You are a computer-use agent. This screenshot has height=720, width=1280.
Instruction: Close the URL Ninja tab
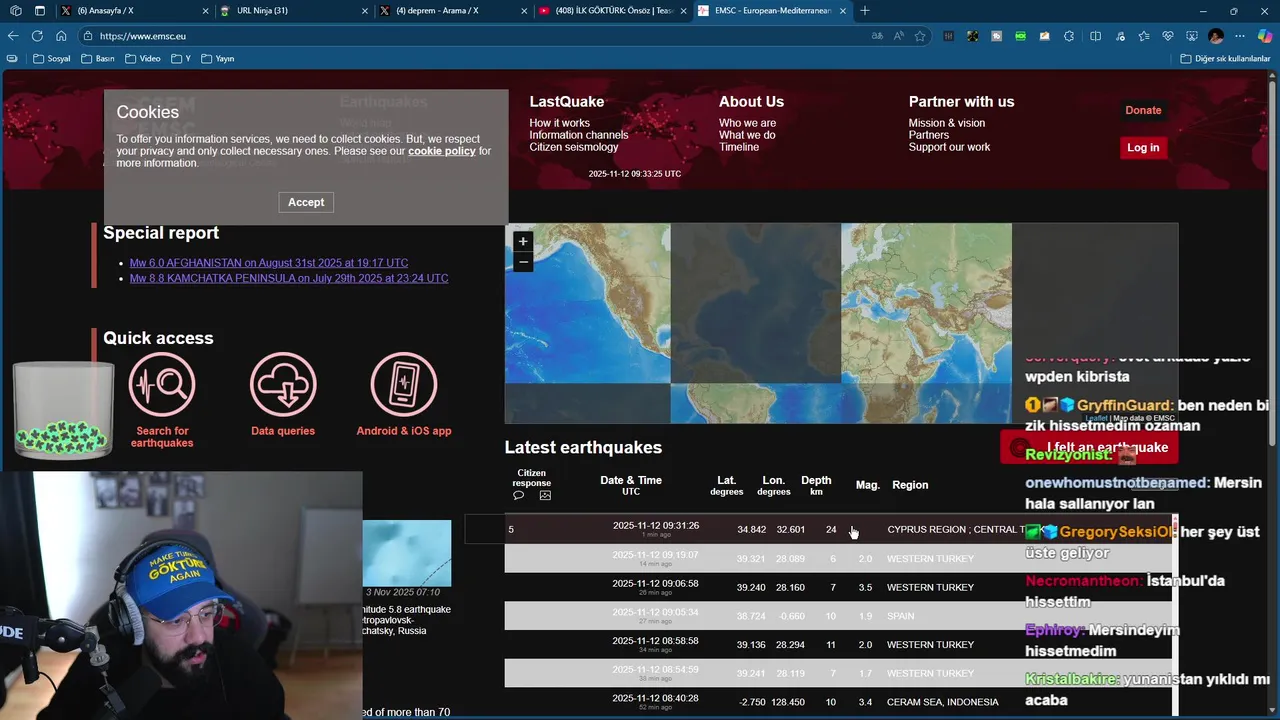(365, 11)
